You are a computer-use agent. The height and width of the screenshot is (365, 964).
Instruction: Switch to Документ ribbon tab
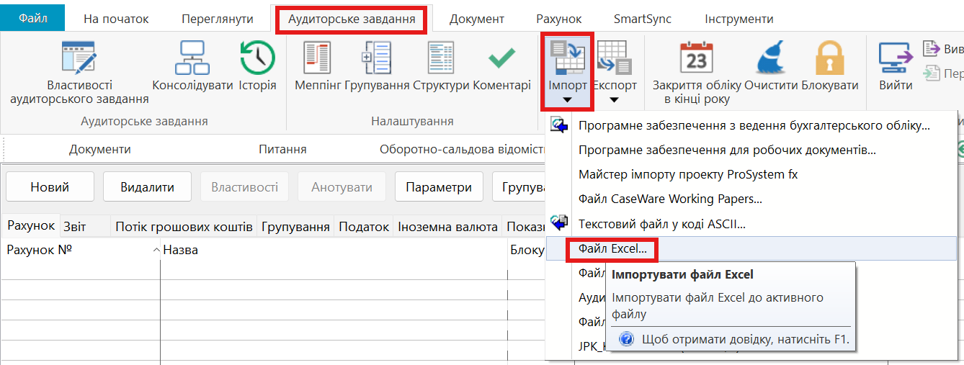[x=476, y=18]
